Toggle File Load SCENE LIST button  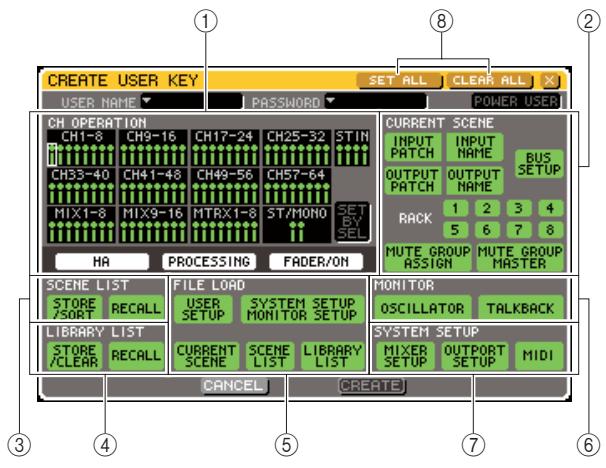point(270,356)
